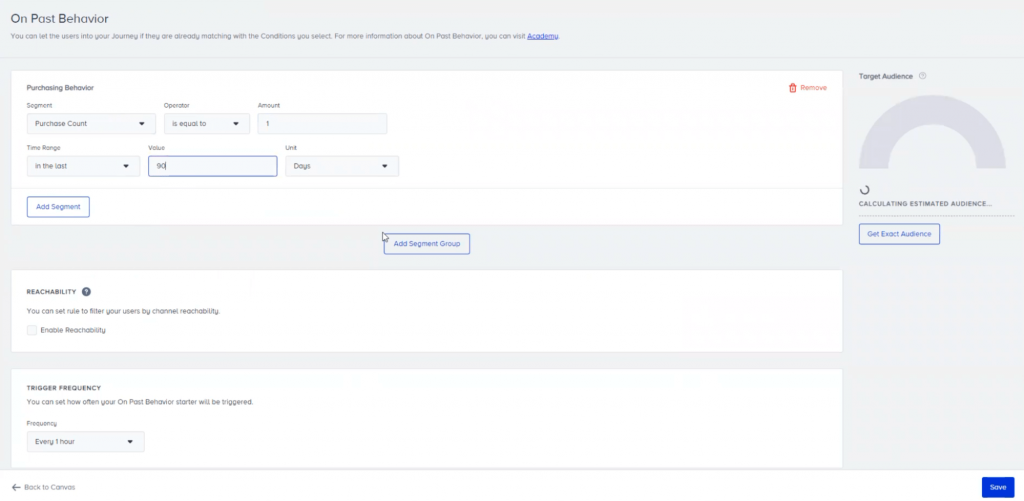The width and height of the screenshot is (1024, 501).
Task: Open the Time Range dropdown
Action: click(83, 166)
